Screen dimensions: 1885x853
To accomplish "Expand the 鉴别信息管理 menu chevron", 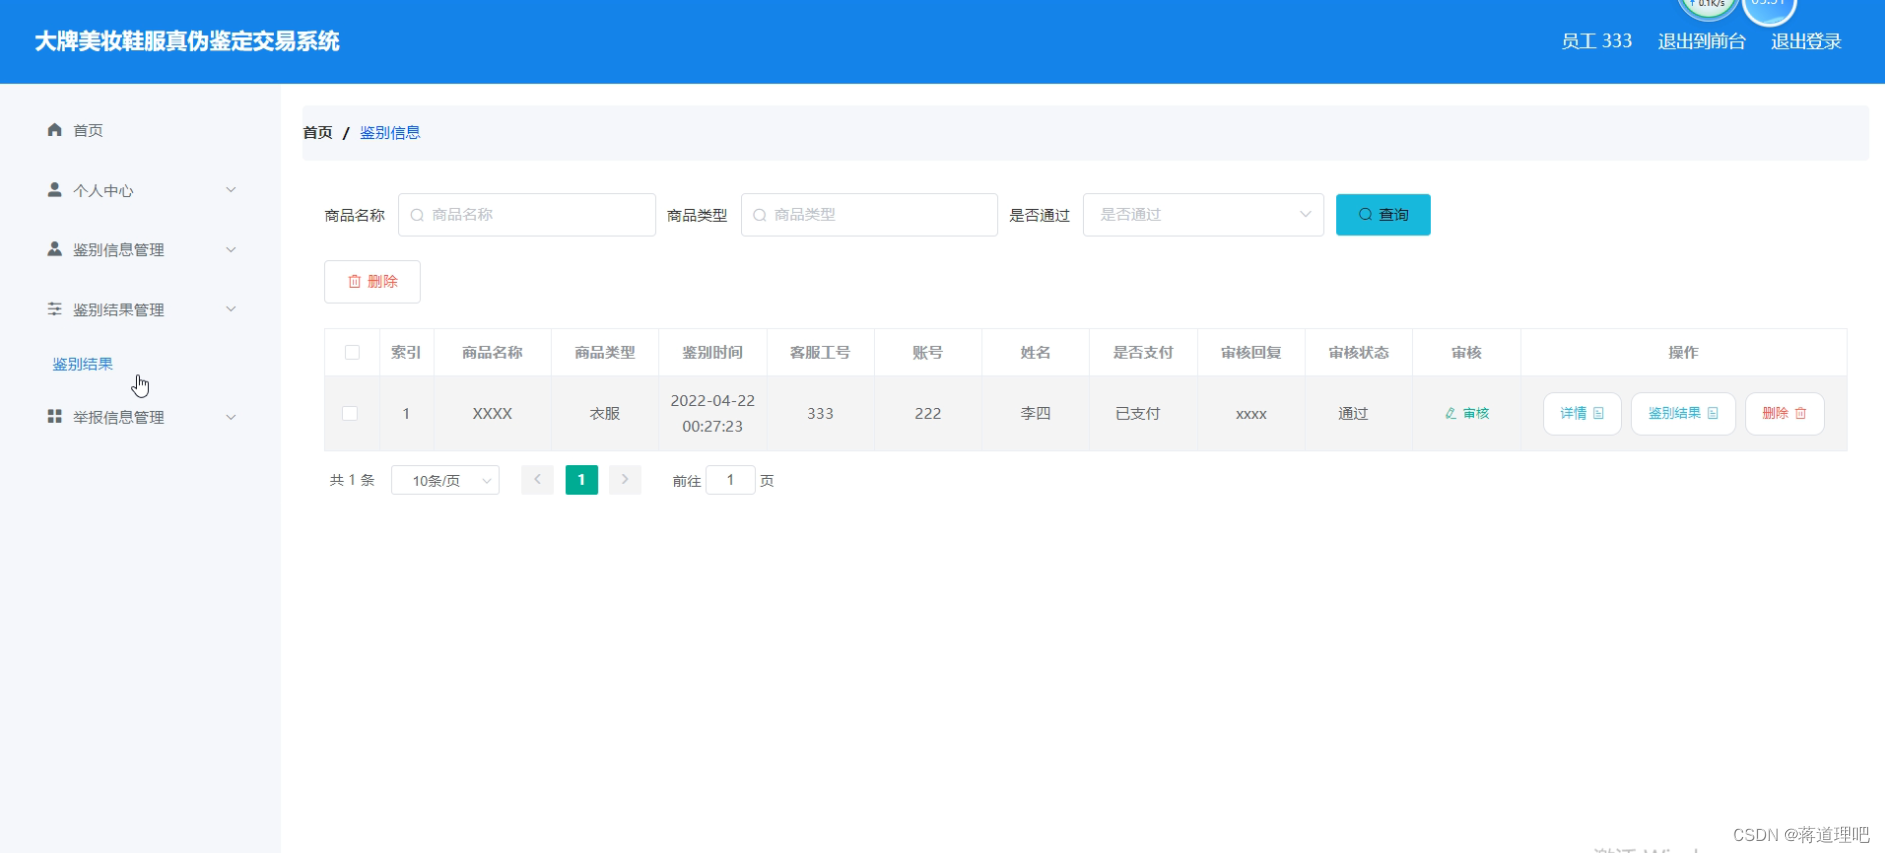I will (x=231, y=249).
